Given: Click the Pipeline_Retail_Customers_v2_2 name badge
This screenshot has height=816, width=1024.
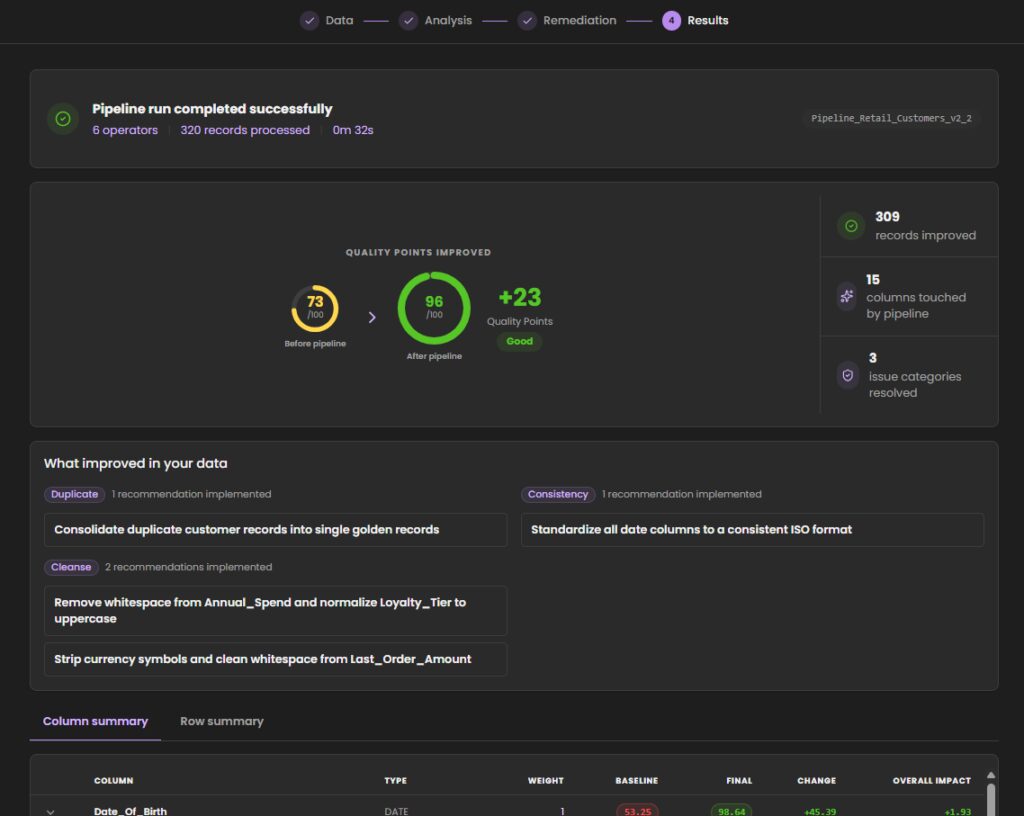Looking at the screenshot, I should 891,118.
